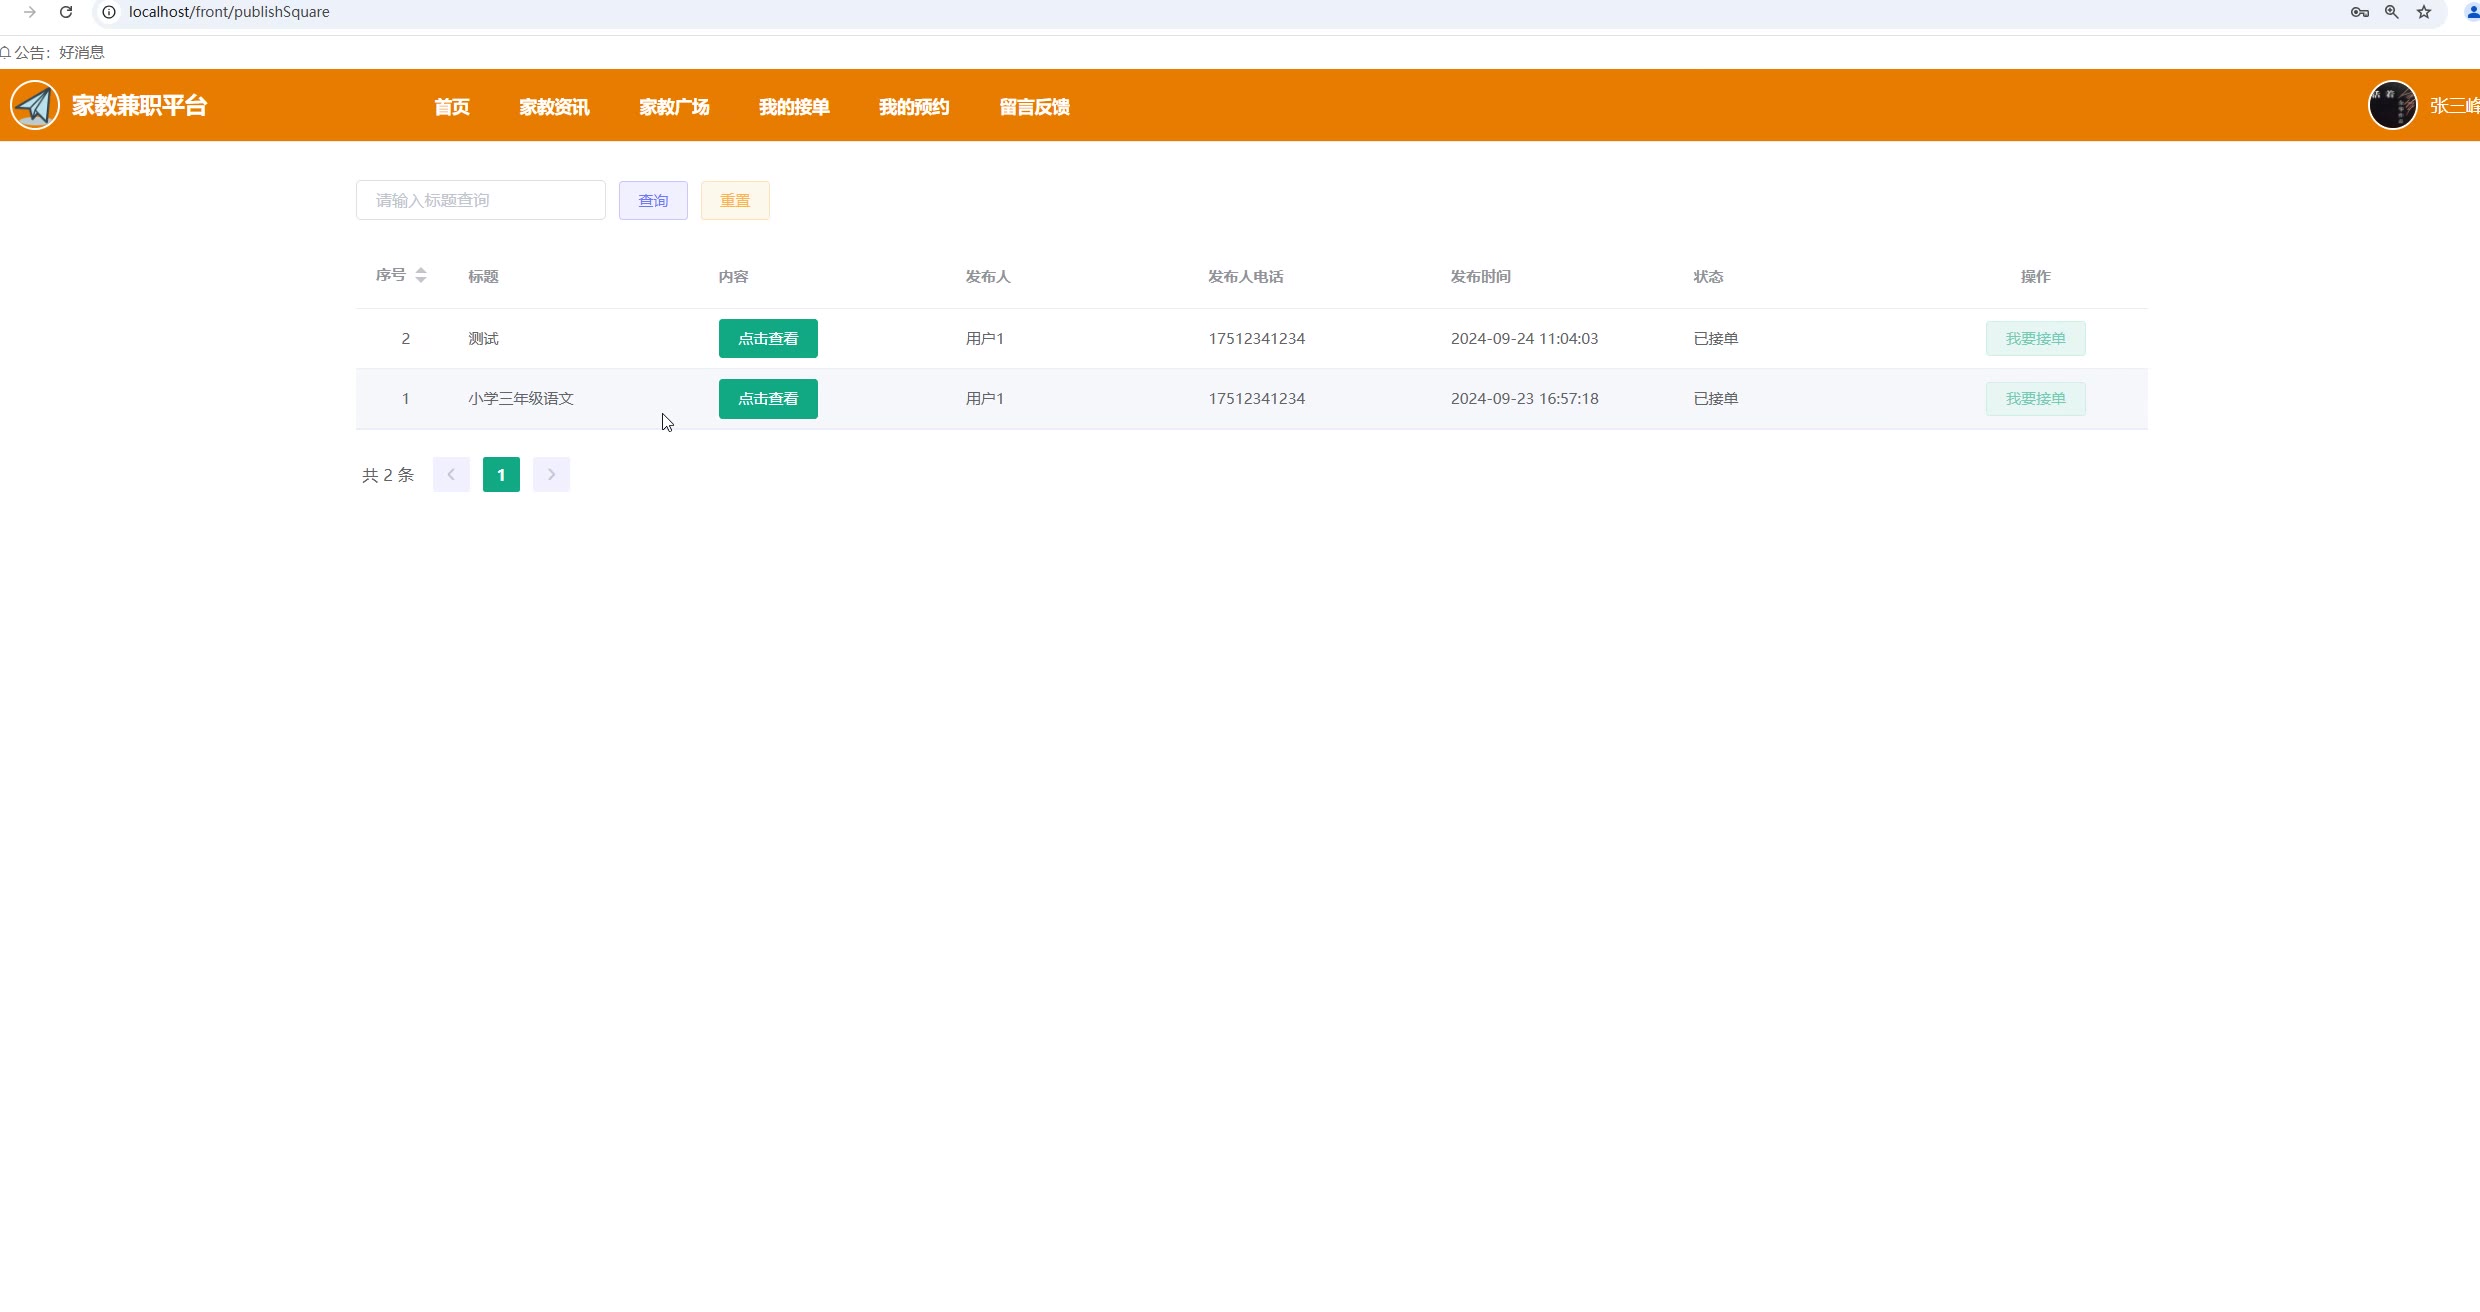The height and width of the screenshot is (1312, 2480).
Task: Click the 已接单 status in 小学三年级语文 row
Action: pyautogui.click(x=1716, y=398)
